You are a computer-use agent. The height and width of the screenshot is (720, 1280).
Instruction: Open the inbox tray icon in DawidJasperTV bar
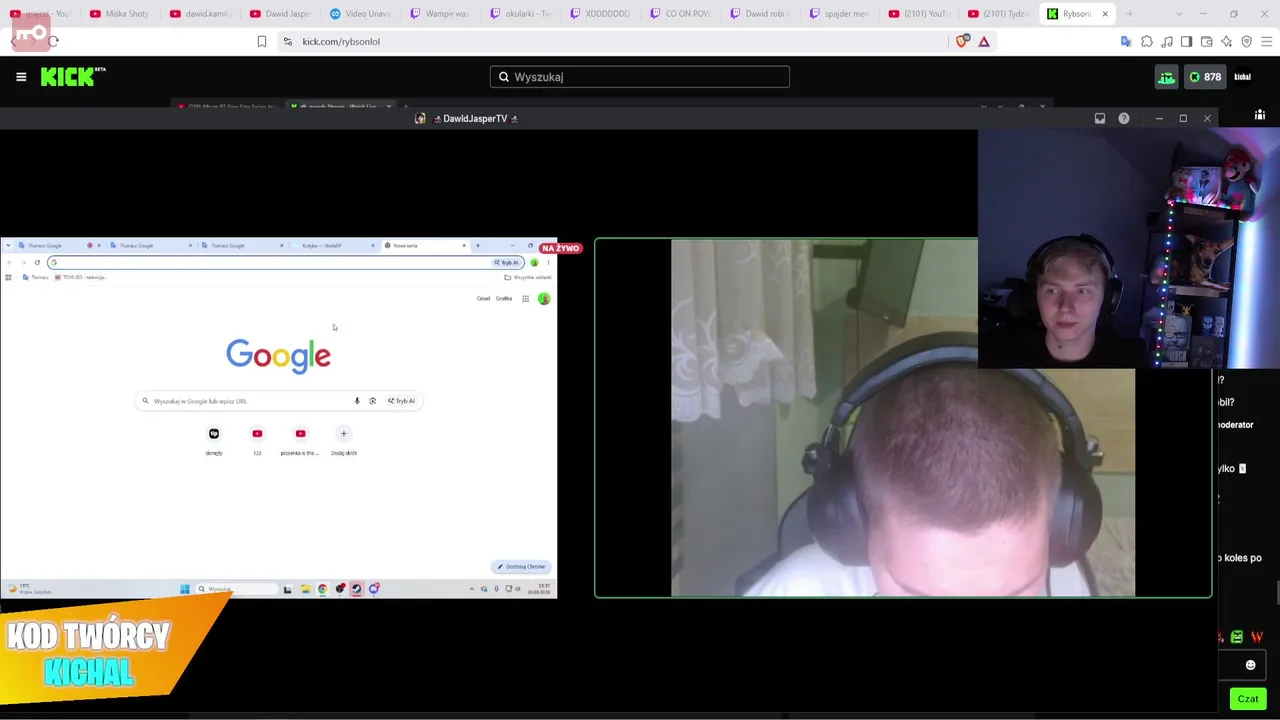(x=1100, y=119)
